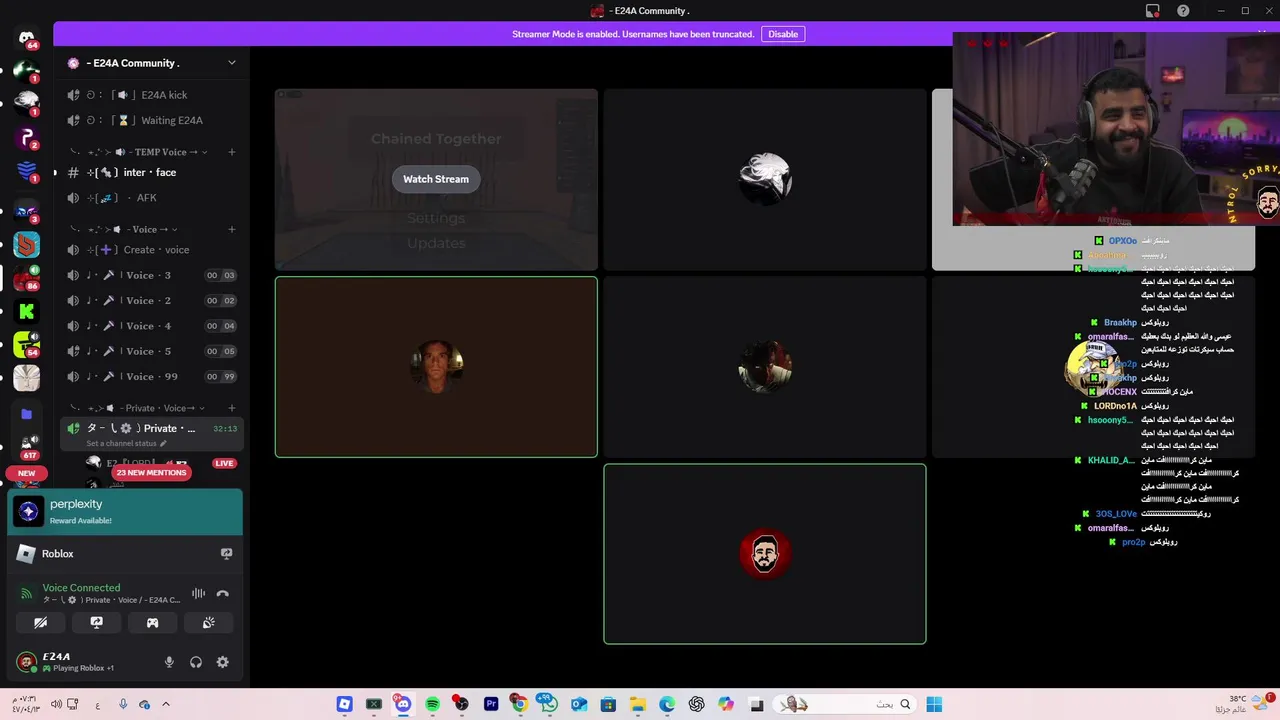Image resolution: width=1280 pixels, height=720 pixels.
Task: Open Microsoft Outlook from the taskbar
Action: (579, 704)
